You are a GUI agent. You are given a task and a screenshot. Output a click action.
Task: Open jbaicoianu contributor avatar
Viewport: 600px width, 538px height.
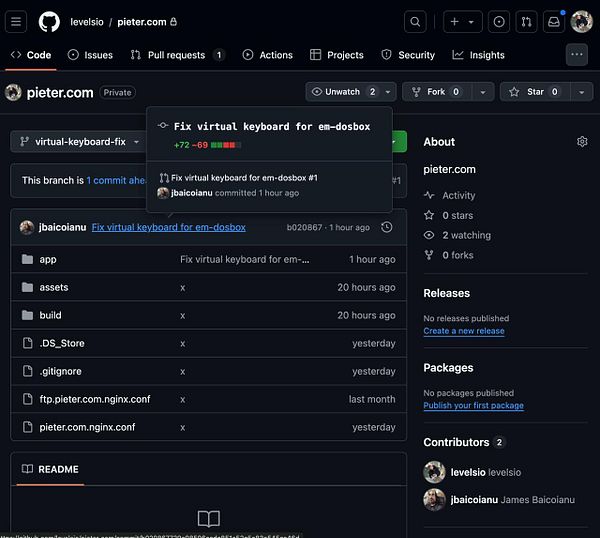434,500
